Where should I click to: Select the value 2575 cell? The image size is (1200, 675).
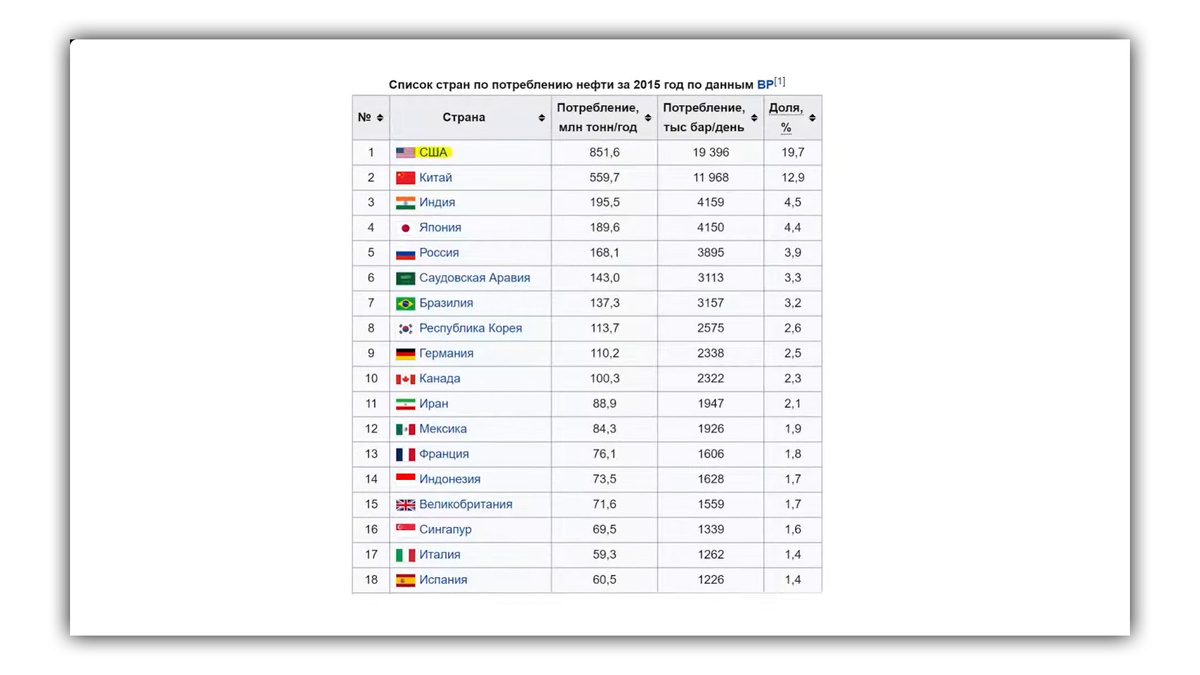[x=711, y=328]
